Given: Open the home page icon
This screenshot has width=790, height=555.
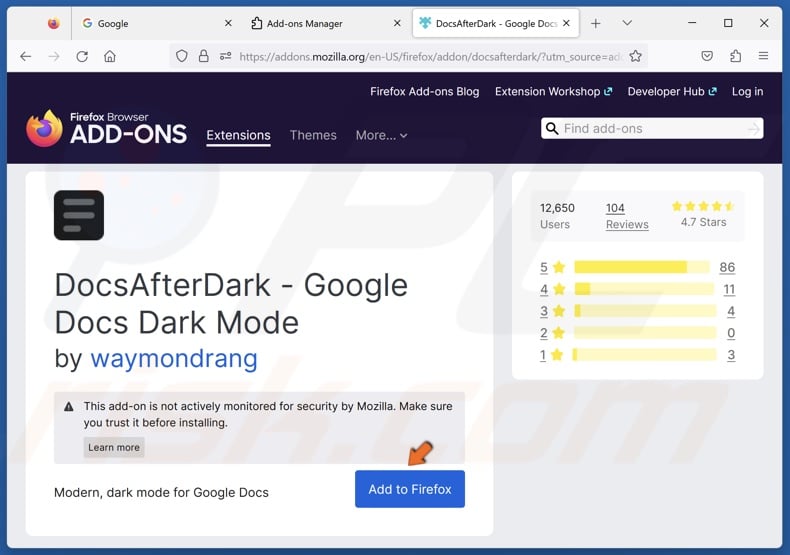Looking at the screenshot, I should pyautogui.click(x=110, y=56).
